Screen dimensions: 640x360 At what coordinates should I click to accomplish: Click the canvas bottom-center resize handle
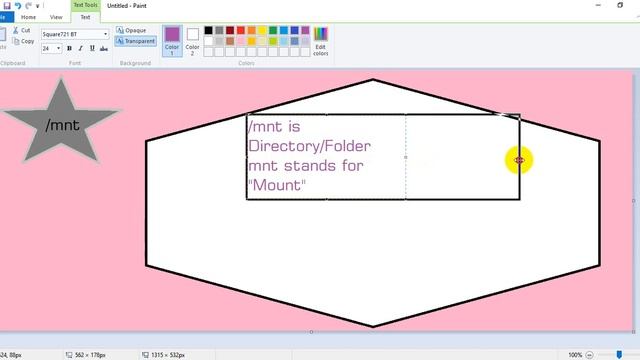[311, 332]
